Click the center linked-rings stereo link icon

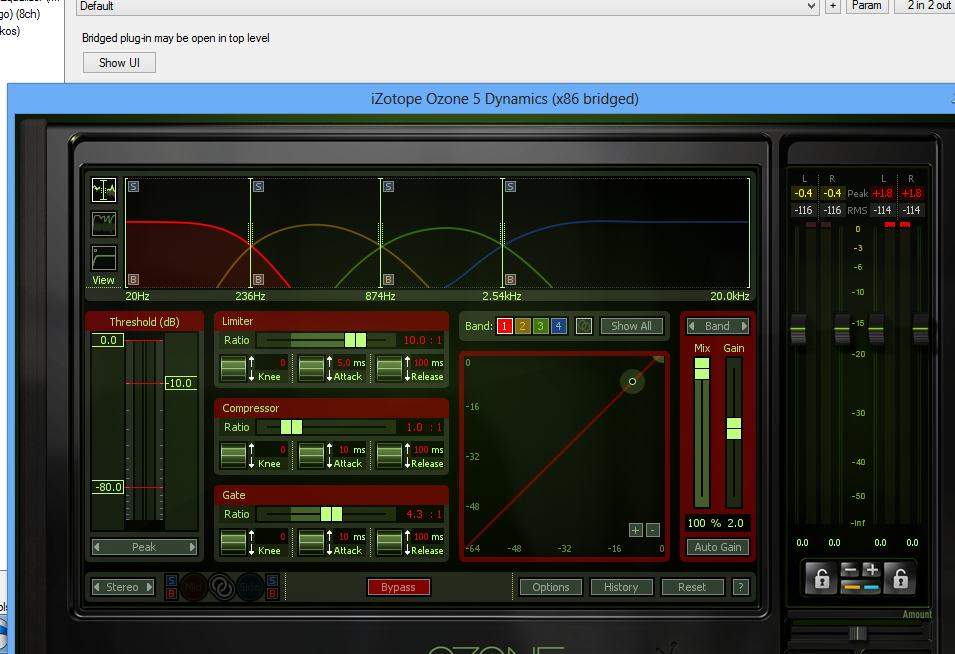coord(220,587)
